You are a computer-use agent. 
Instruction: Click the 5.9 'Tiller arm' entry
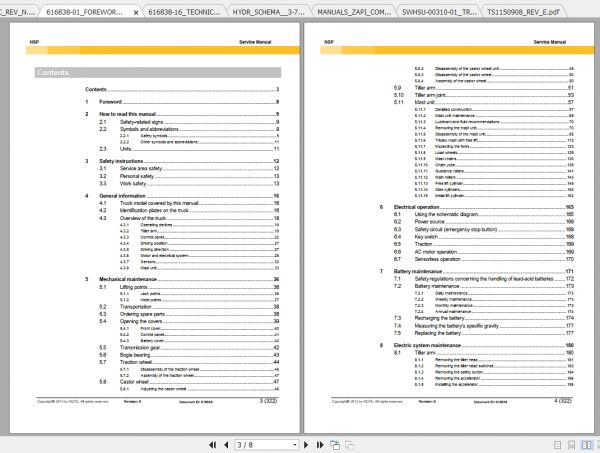pos(425,88)
